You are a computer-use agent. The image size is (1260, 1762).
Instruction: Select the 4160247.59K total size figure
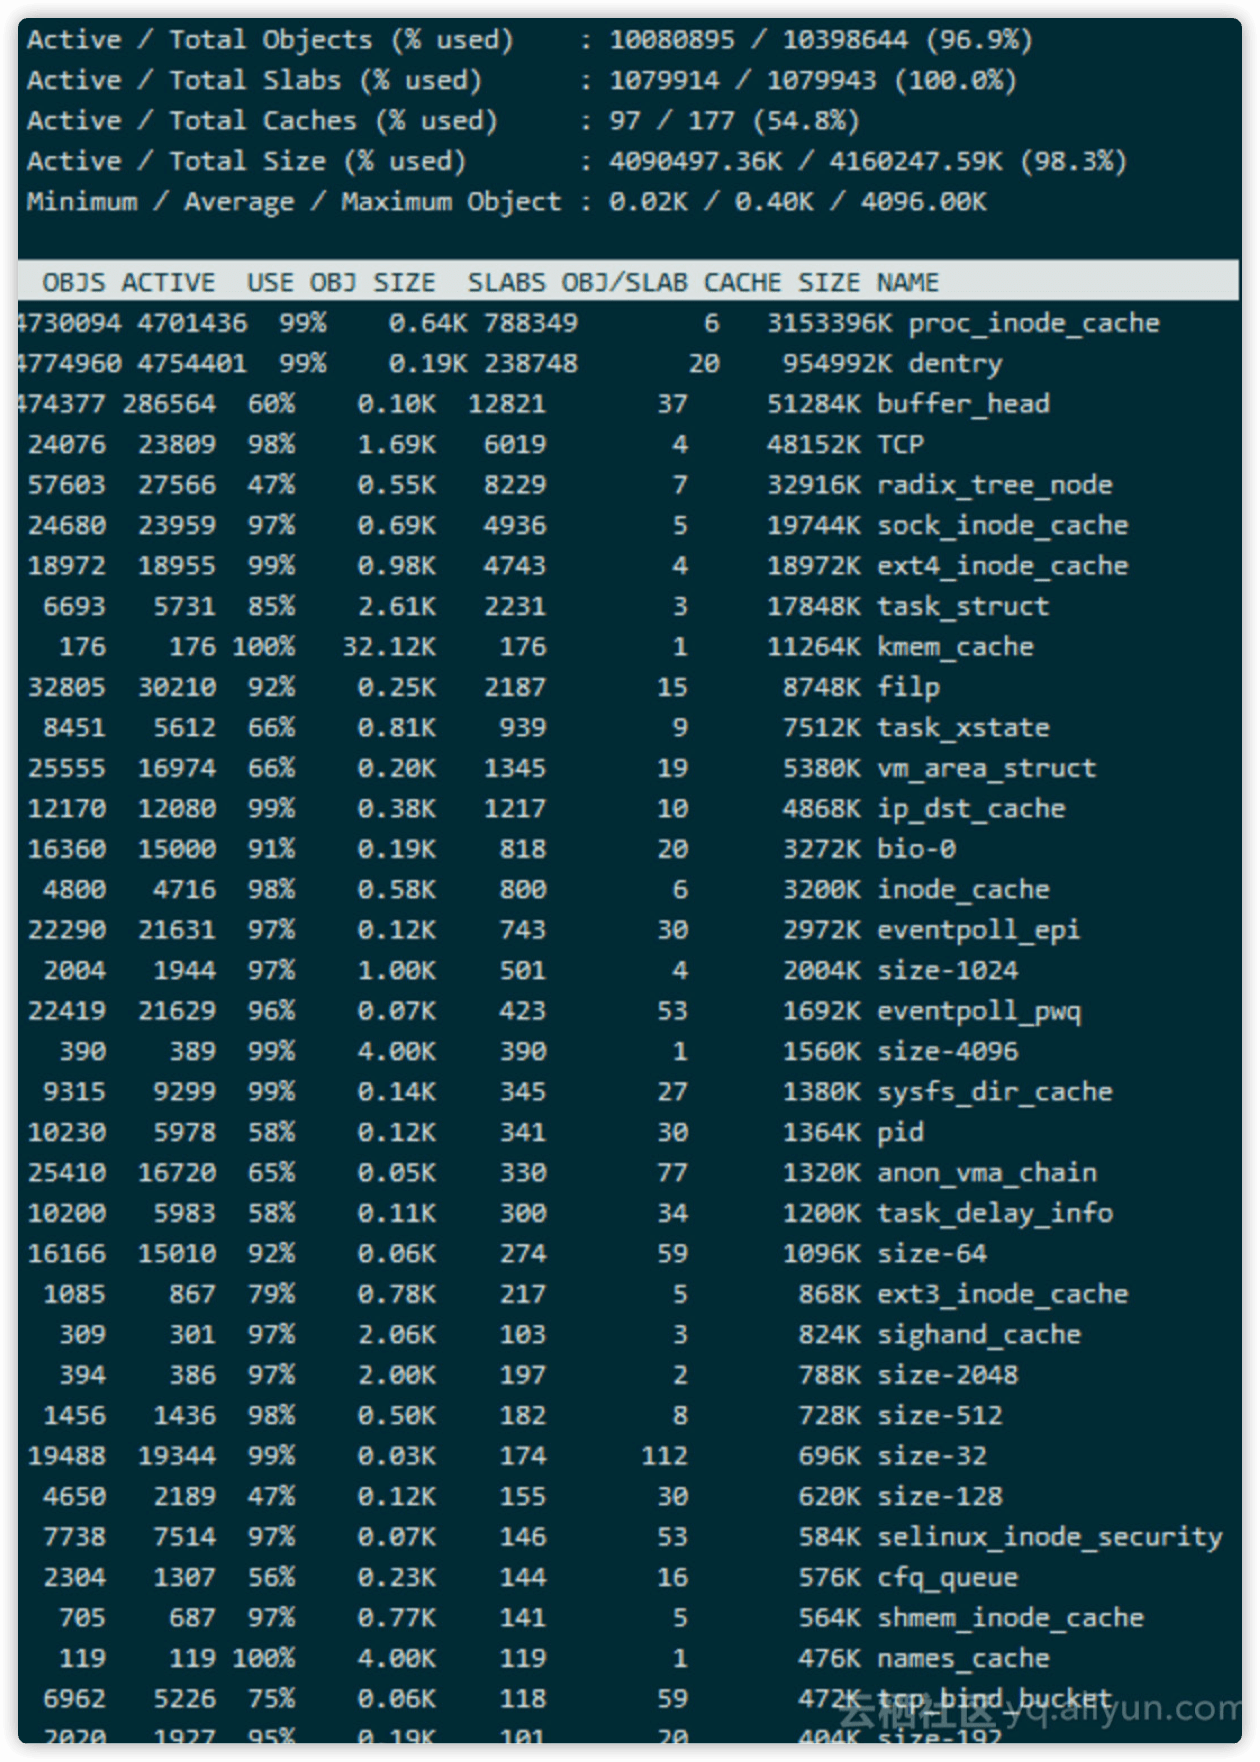pos(916,161)
